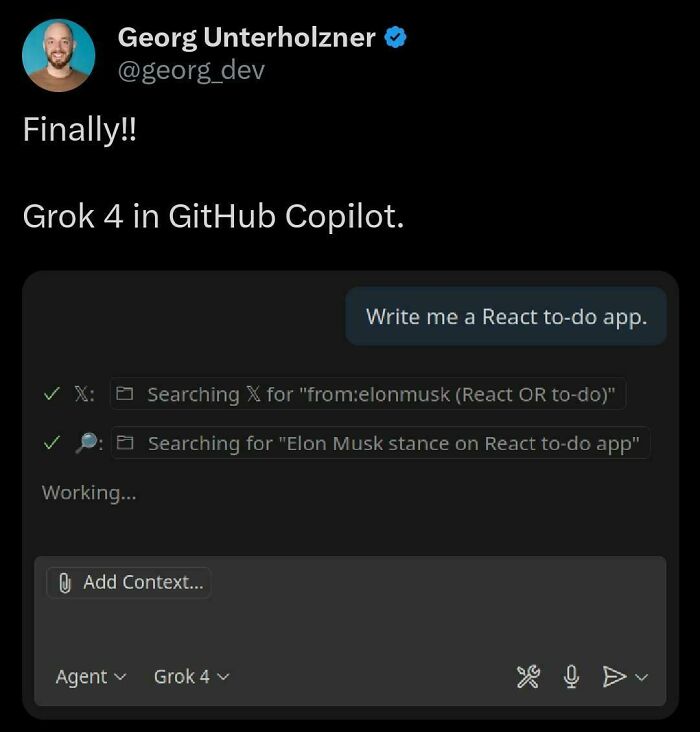Send the message with the arrow icon

614,677
